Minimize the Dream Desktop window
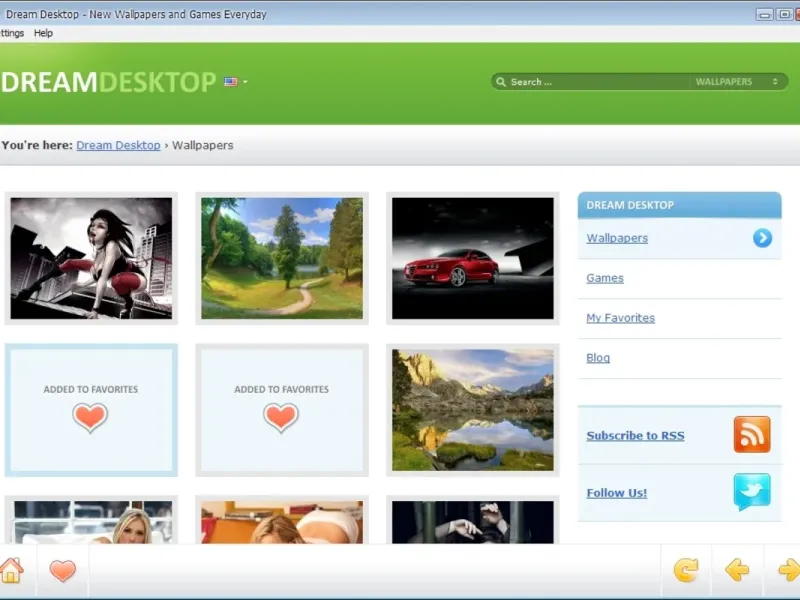The width and height of the screenshot is (800, 600). tap(764, 14)
